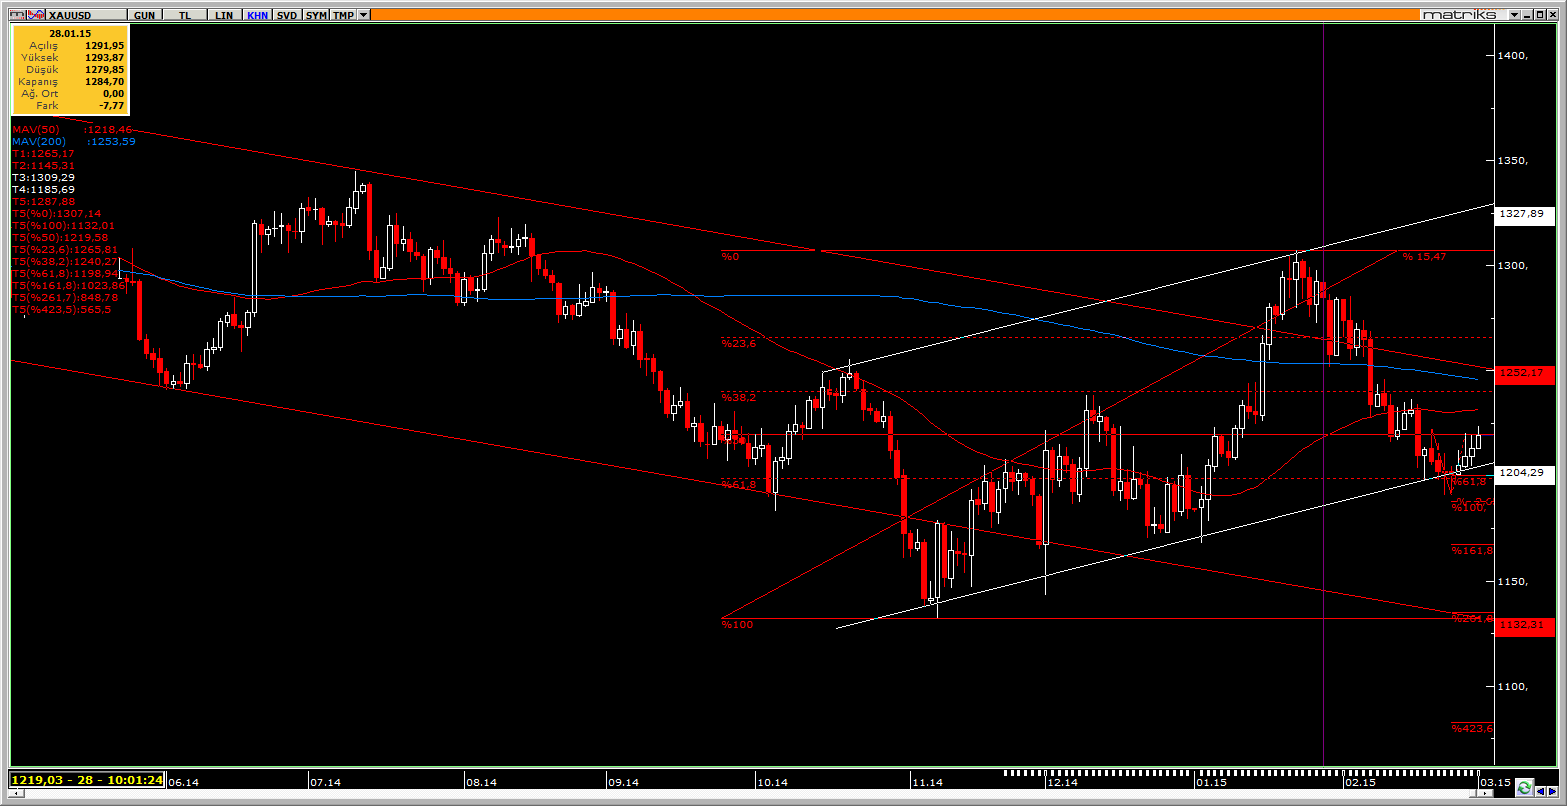Click the SVD button

(x=286, y=15)
